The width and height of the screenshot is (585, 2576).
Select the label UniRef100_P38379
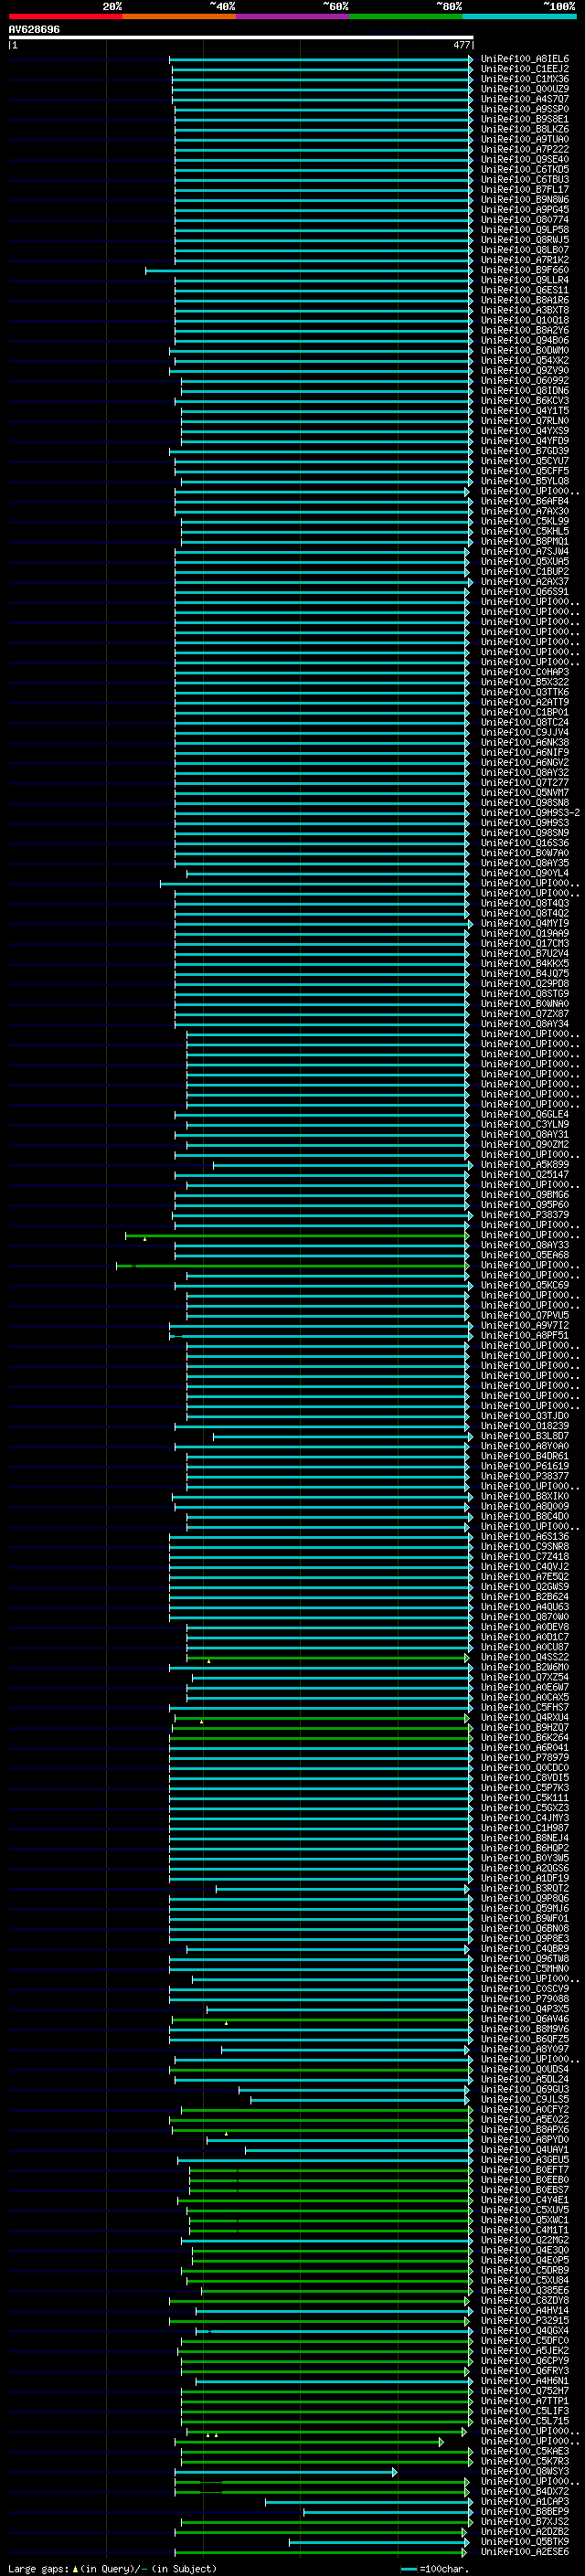(524, 1215)
